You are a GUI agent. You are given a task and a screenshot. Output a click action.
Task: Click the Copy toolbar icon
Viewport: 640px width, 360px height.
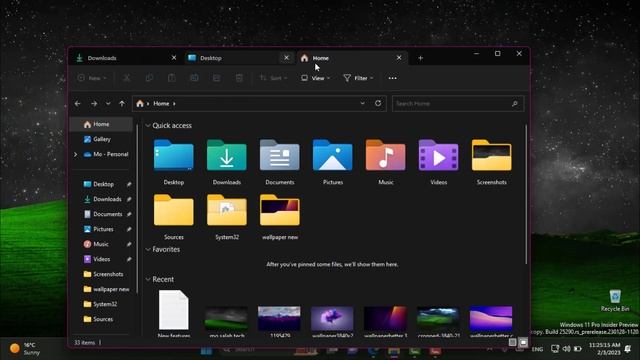point(149,78)
